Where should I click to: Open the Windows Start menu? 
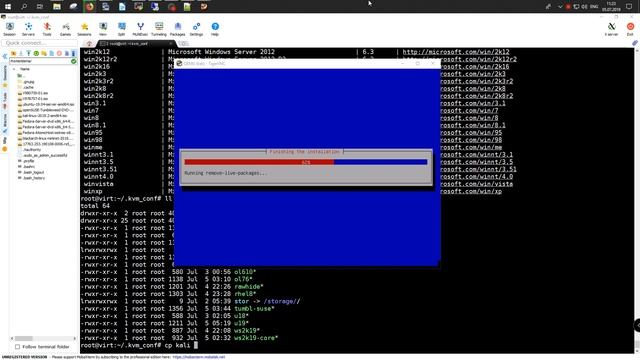[7, 6]
